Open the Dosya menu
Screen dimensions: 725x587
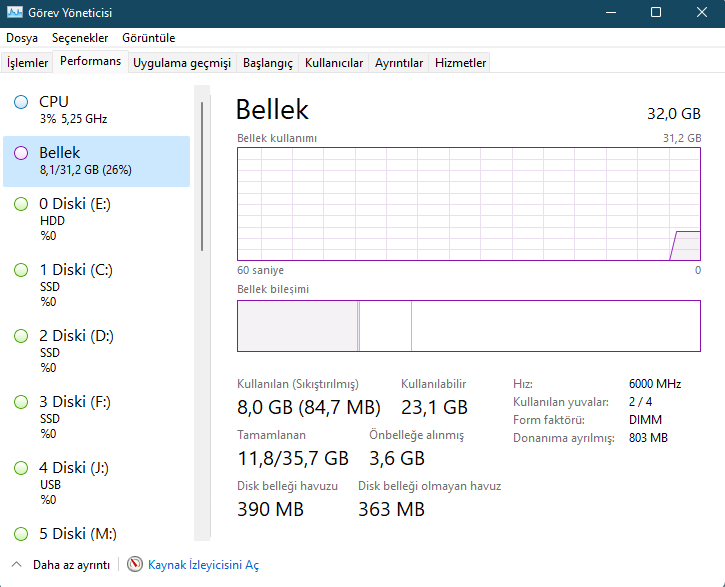(x=22, y=38)
